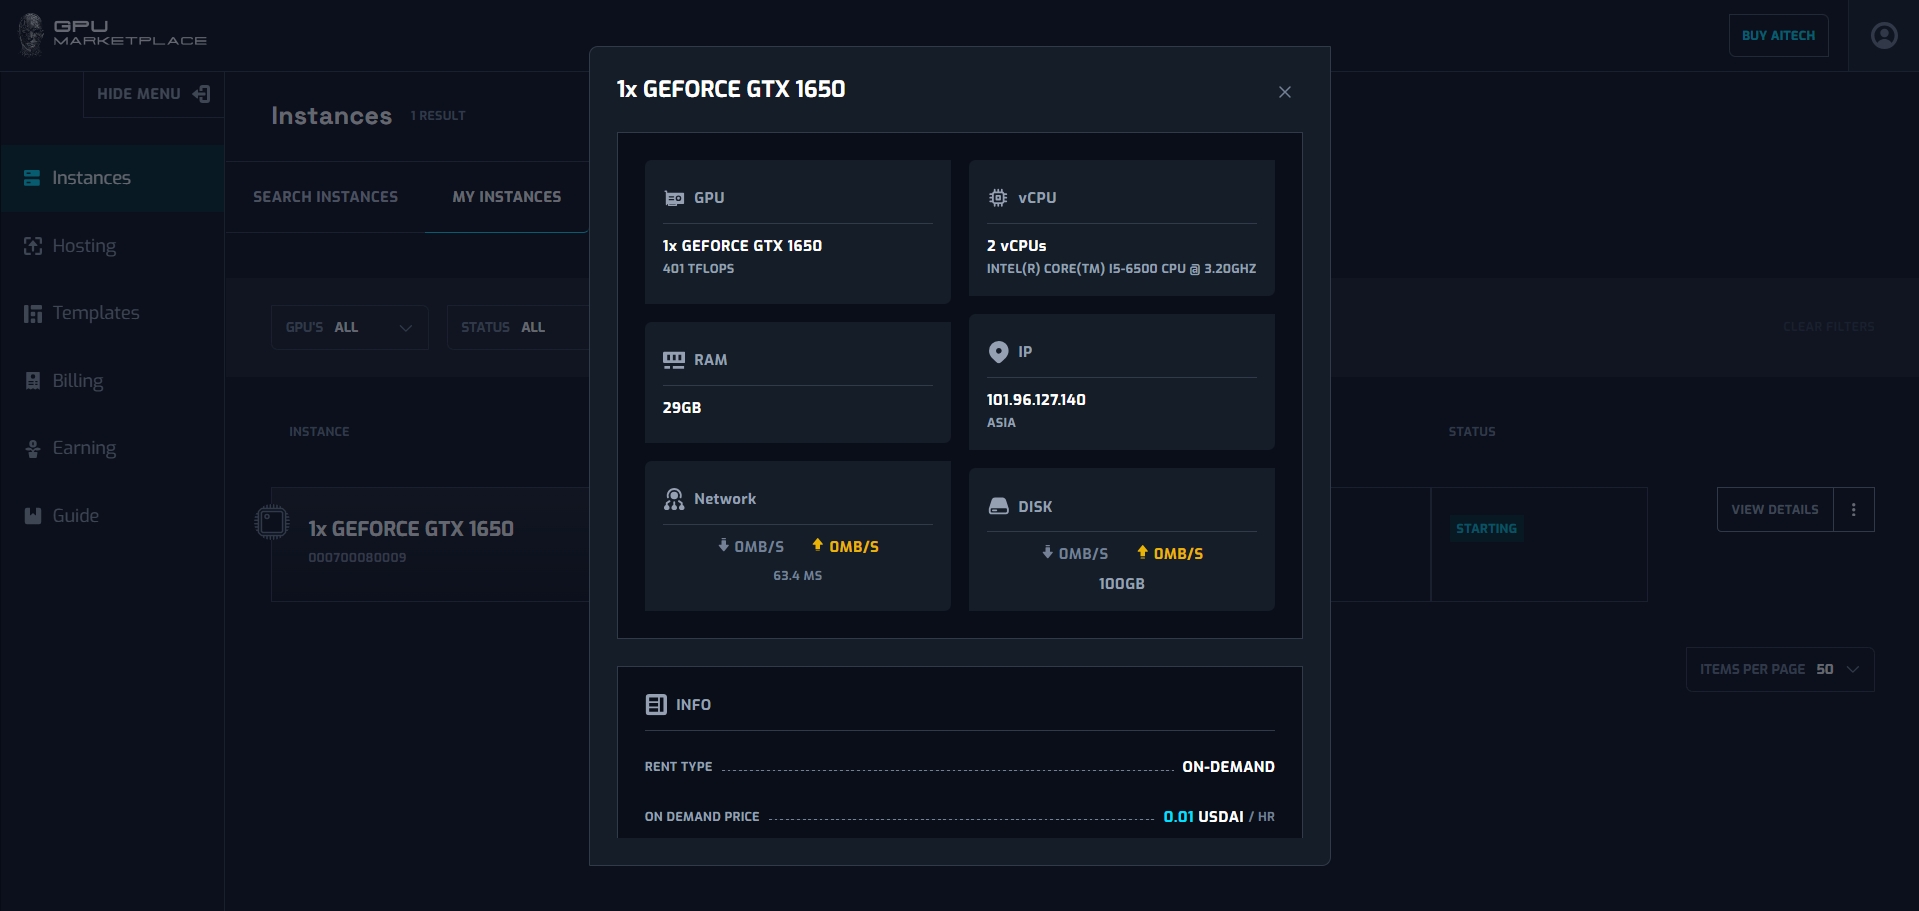This screenshot has width=1919, height=911.
Task: Click the user account avatar icon
Action: [1884, 36]
